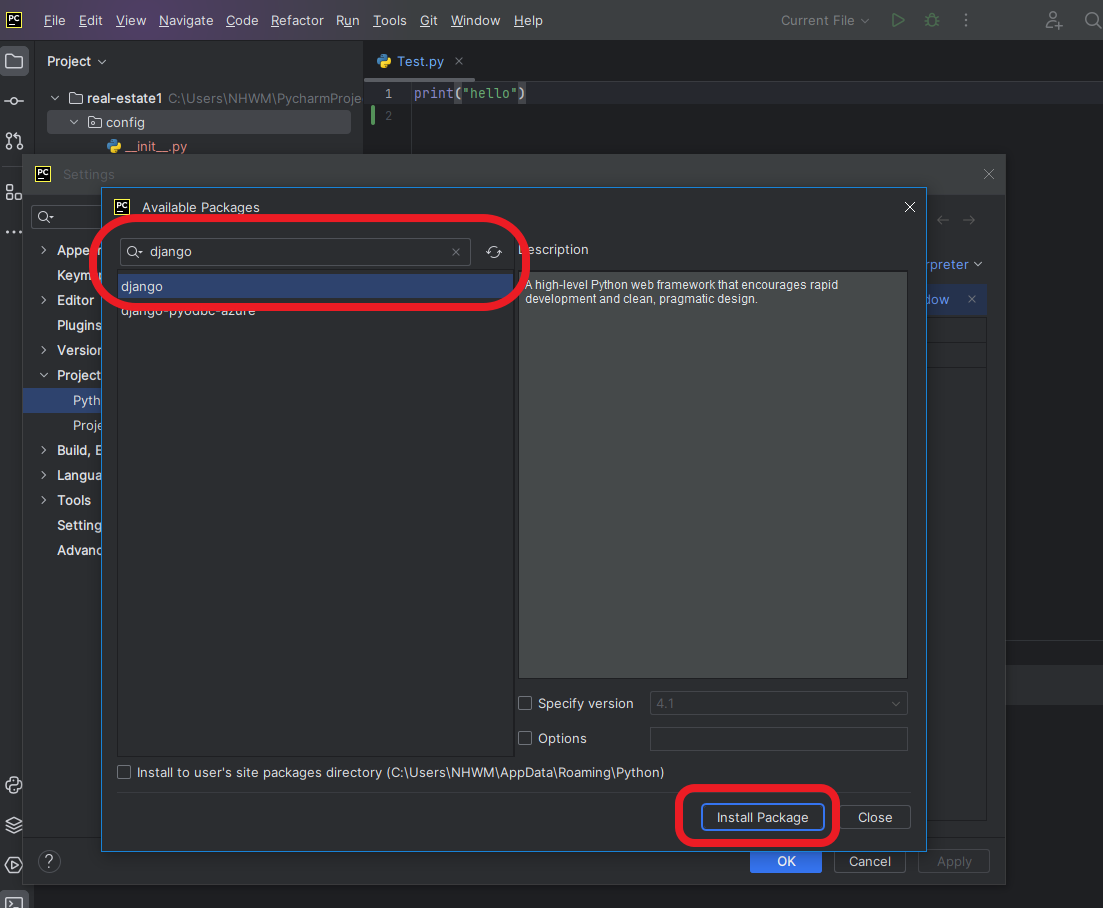Open the Help menu
The image size is (1103, 908).
528,20
